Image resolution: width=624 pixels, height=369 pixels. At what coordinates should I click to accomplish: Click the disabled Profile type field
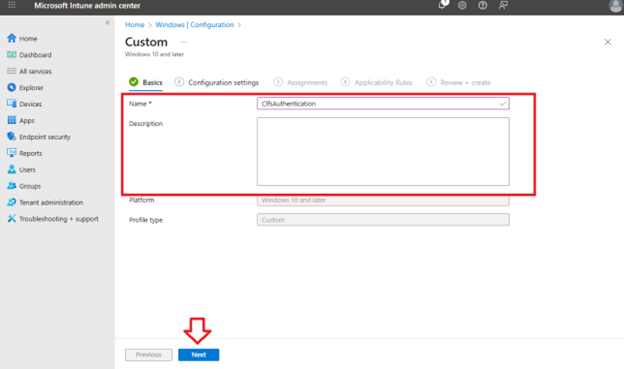[x=383, y=220]
